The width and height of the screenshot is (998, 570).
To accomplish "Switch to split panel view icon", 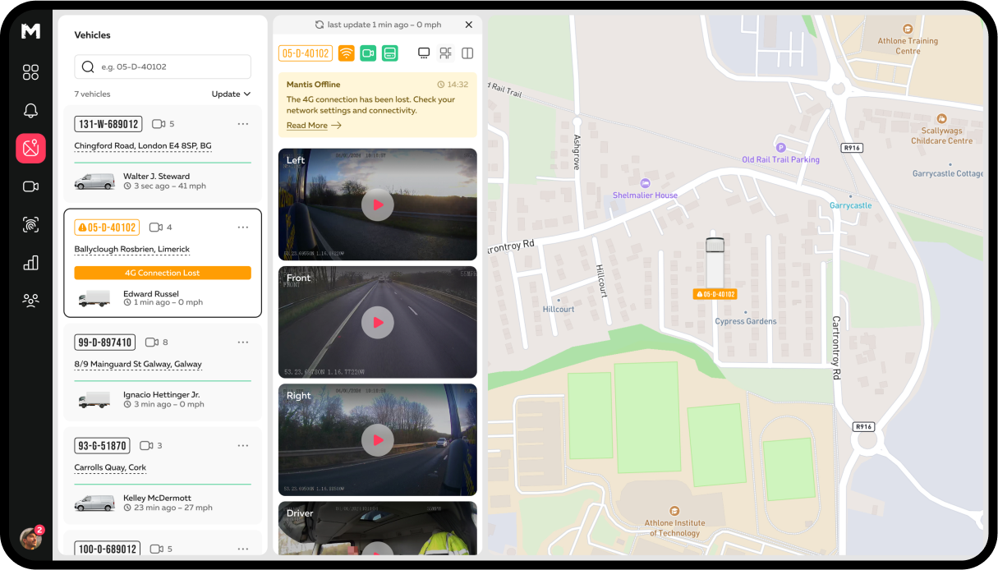I will point(467,53).
